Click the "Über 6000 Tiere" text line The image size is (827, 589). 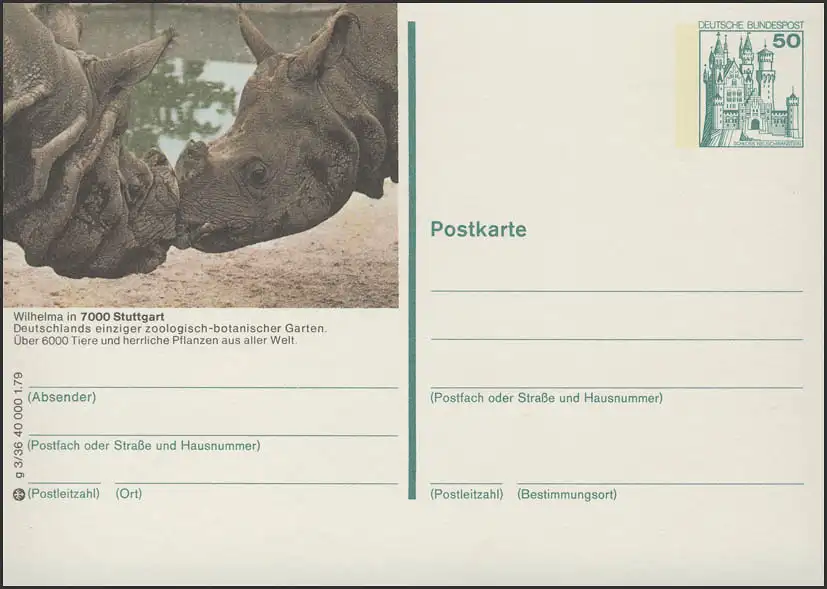[x=155, y=340]
